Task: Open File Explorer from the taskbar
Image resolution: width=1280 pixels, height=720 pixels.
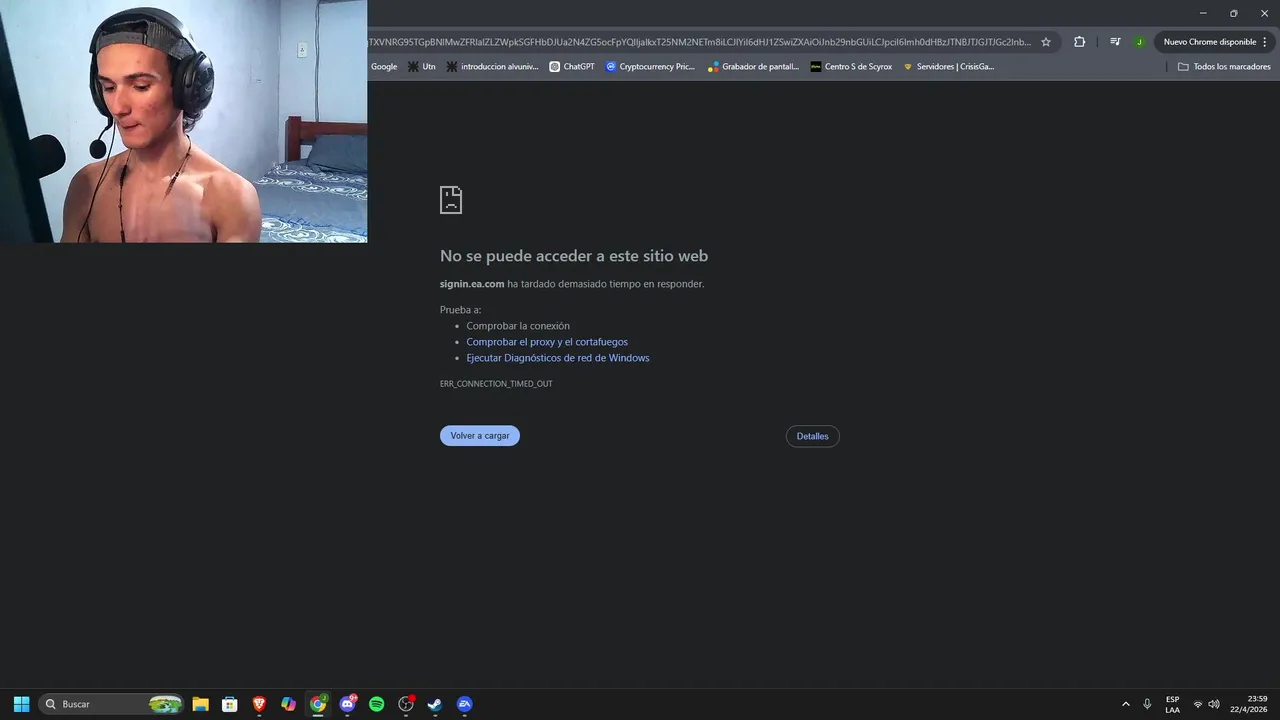Action: click(x=200, y=704)
